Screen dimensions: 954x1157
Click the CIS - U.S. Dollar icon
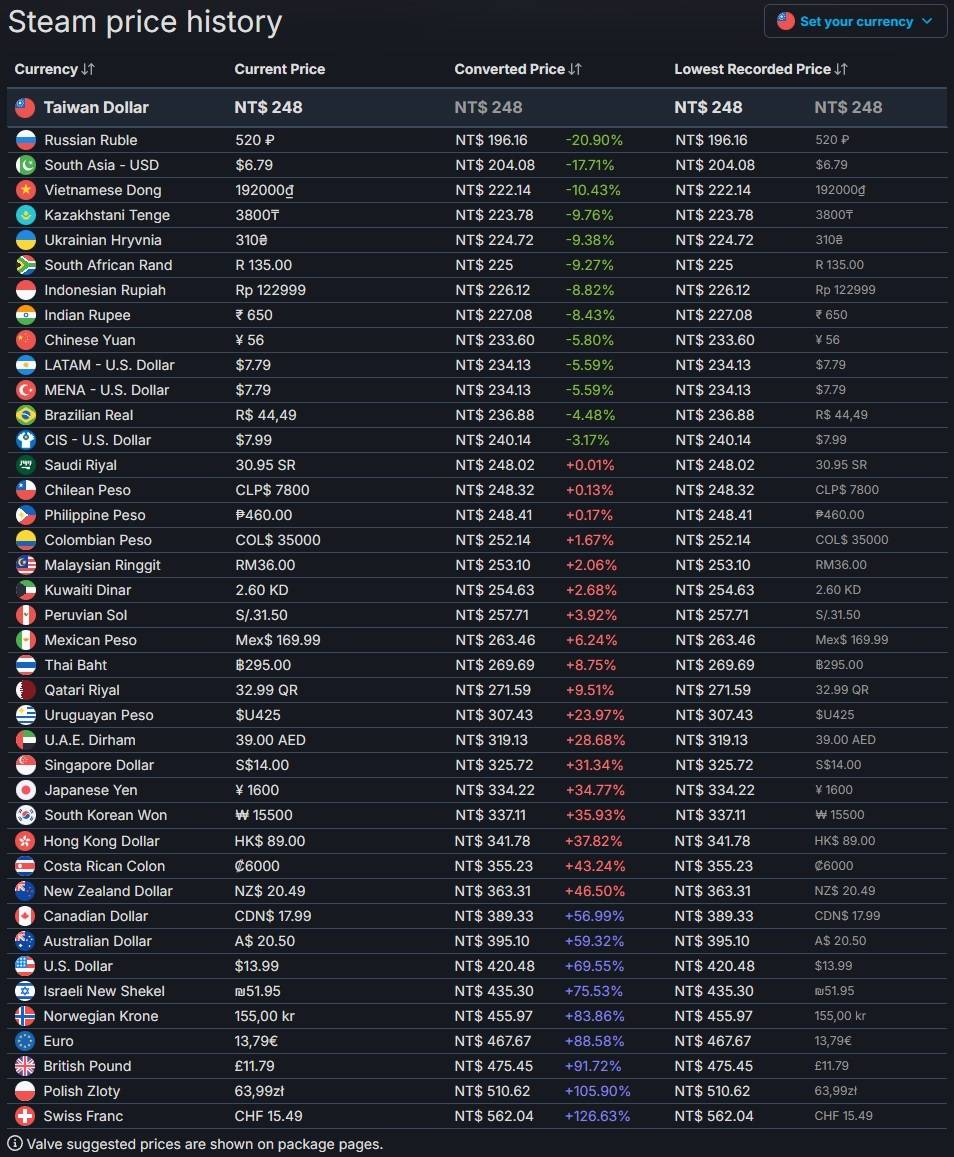[26, 441]
